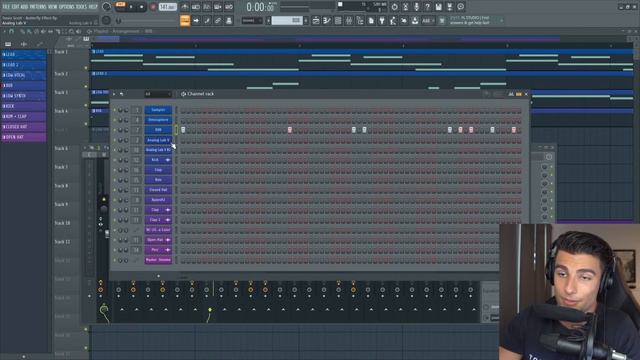Mute the 808 channel green light

(x=115, y=130)
